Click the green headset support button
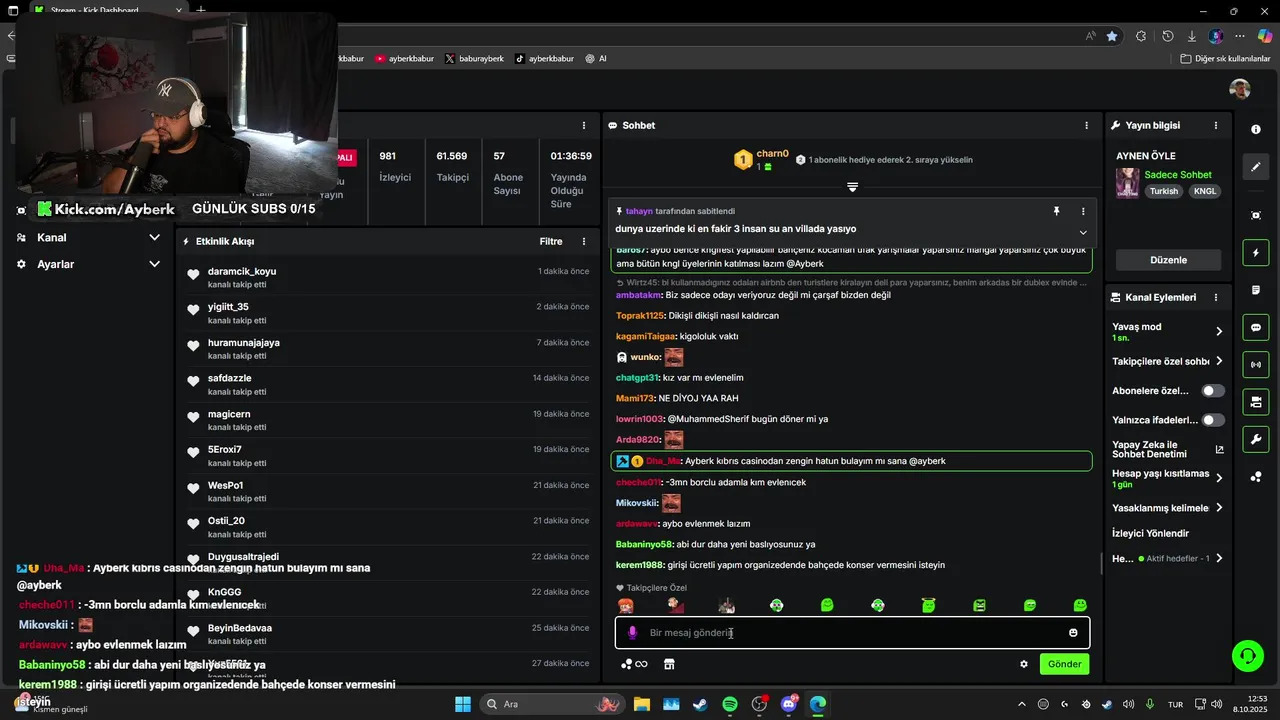 click(1247, 656)
